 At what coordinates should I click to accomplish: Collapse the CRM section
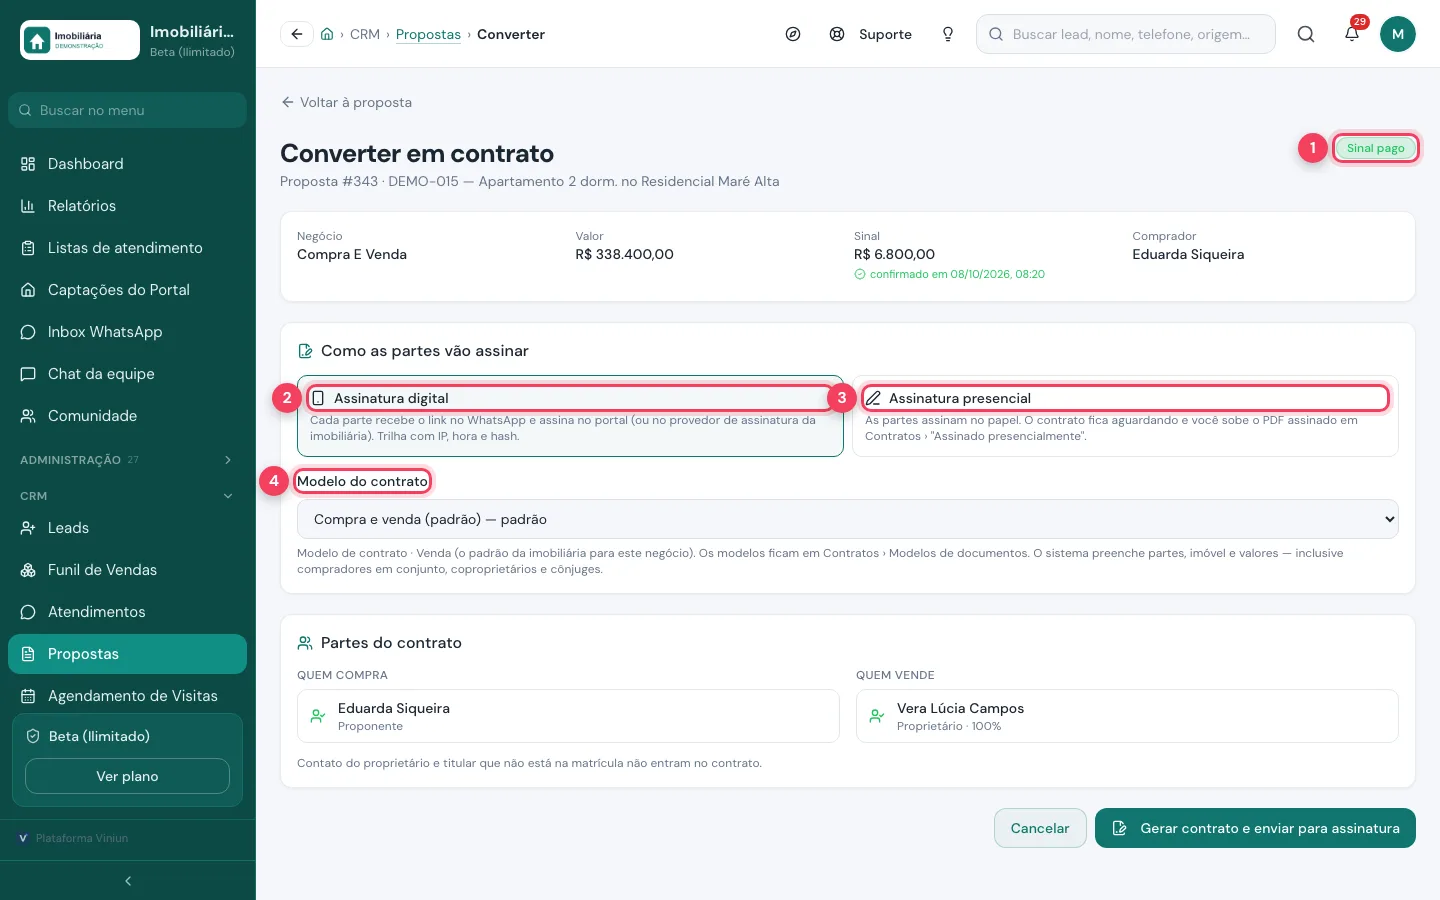click(127, 496)
